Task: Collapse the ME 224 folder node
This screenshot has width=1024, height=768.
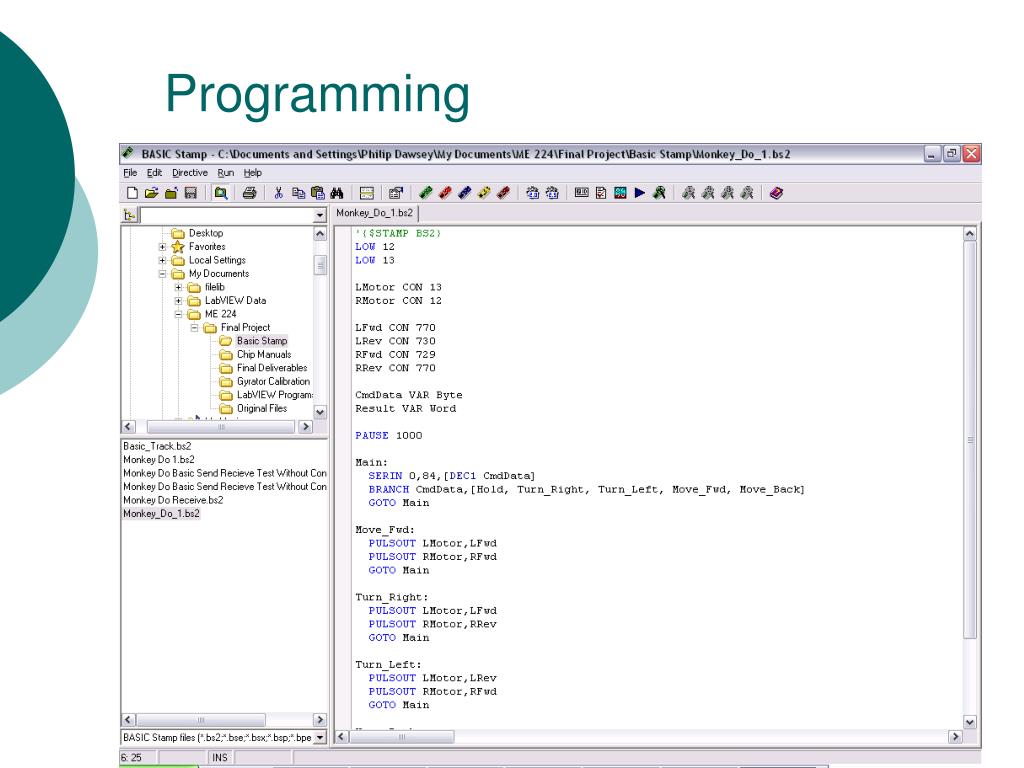Action: 178,314
